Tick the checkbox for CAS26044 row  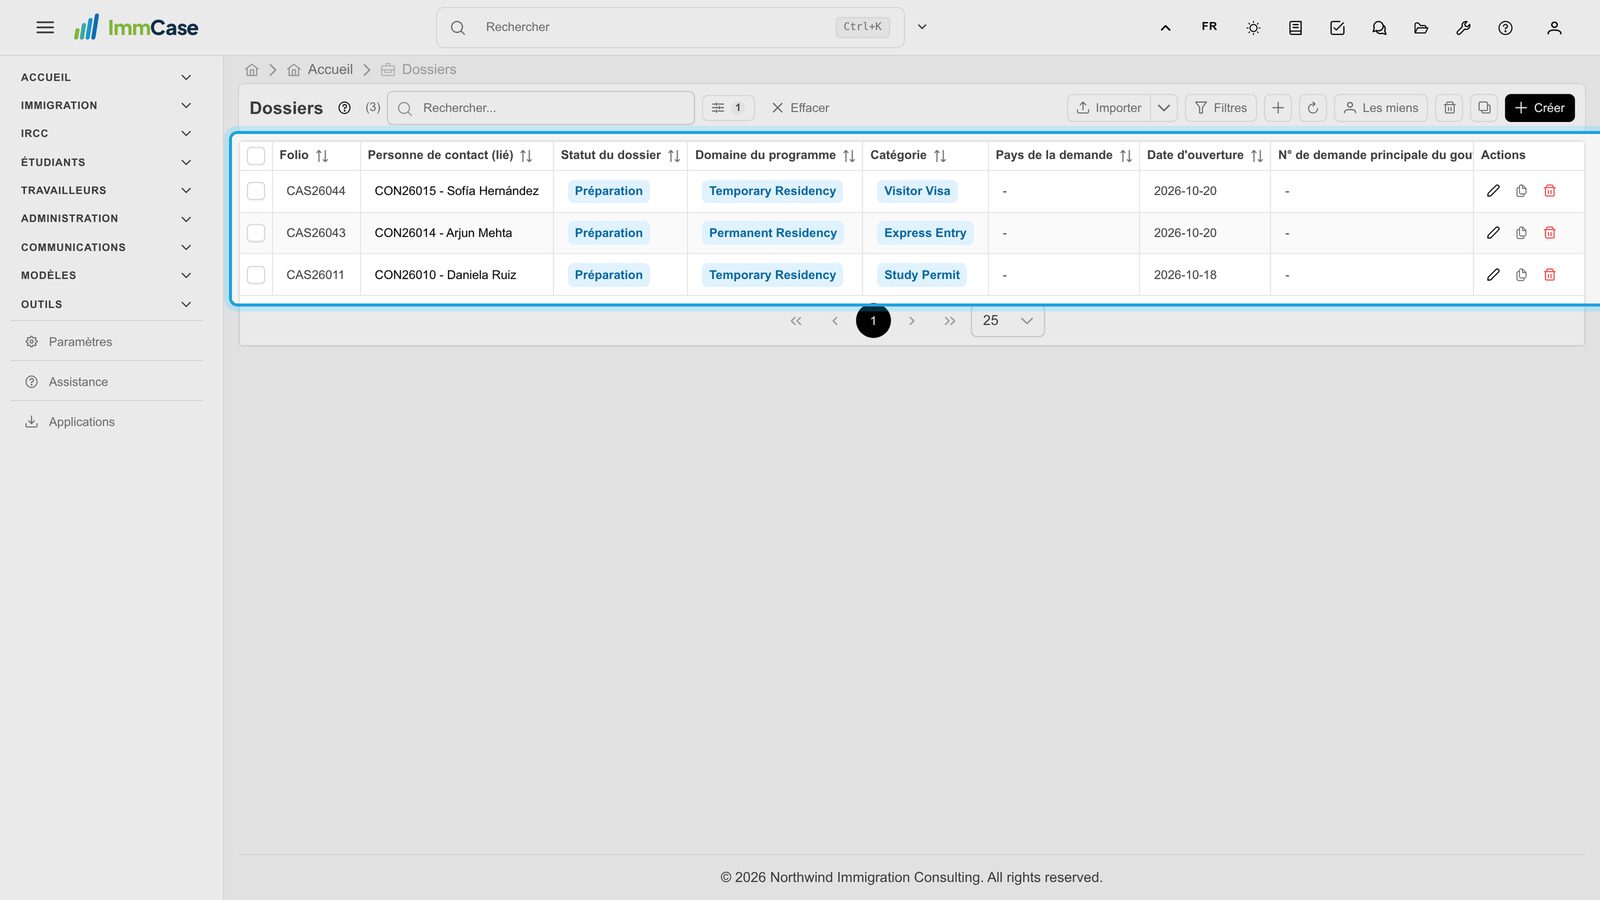(256, 191)
